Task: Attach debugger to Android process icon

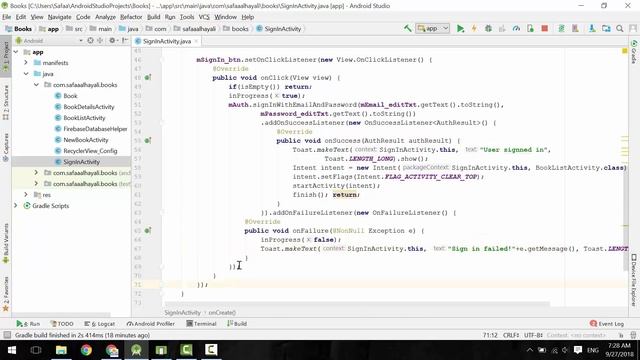Action: 530,29
